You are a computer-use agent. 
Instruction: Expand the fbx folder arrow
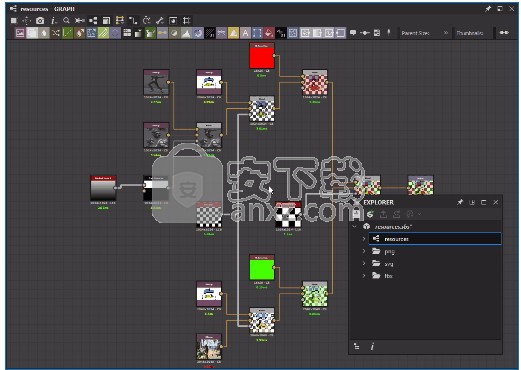(x=364, y=276)
